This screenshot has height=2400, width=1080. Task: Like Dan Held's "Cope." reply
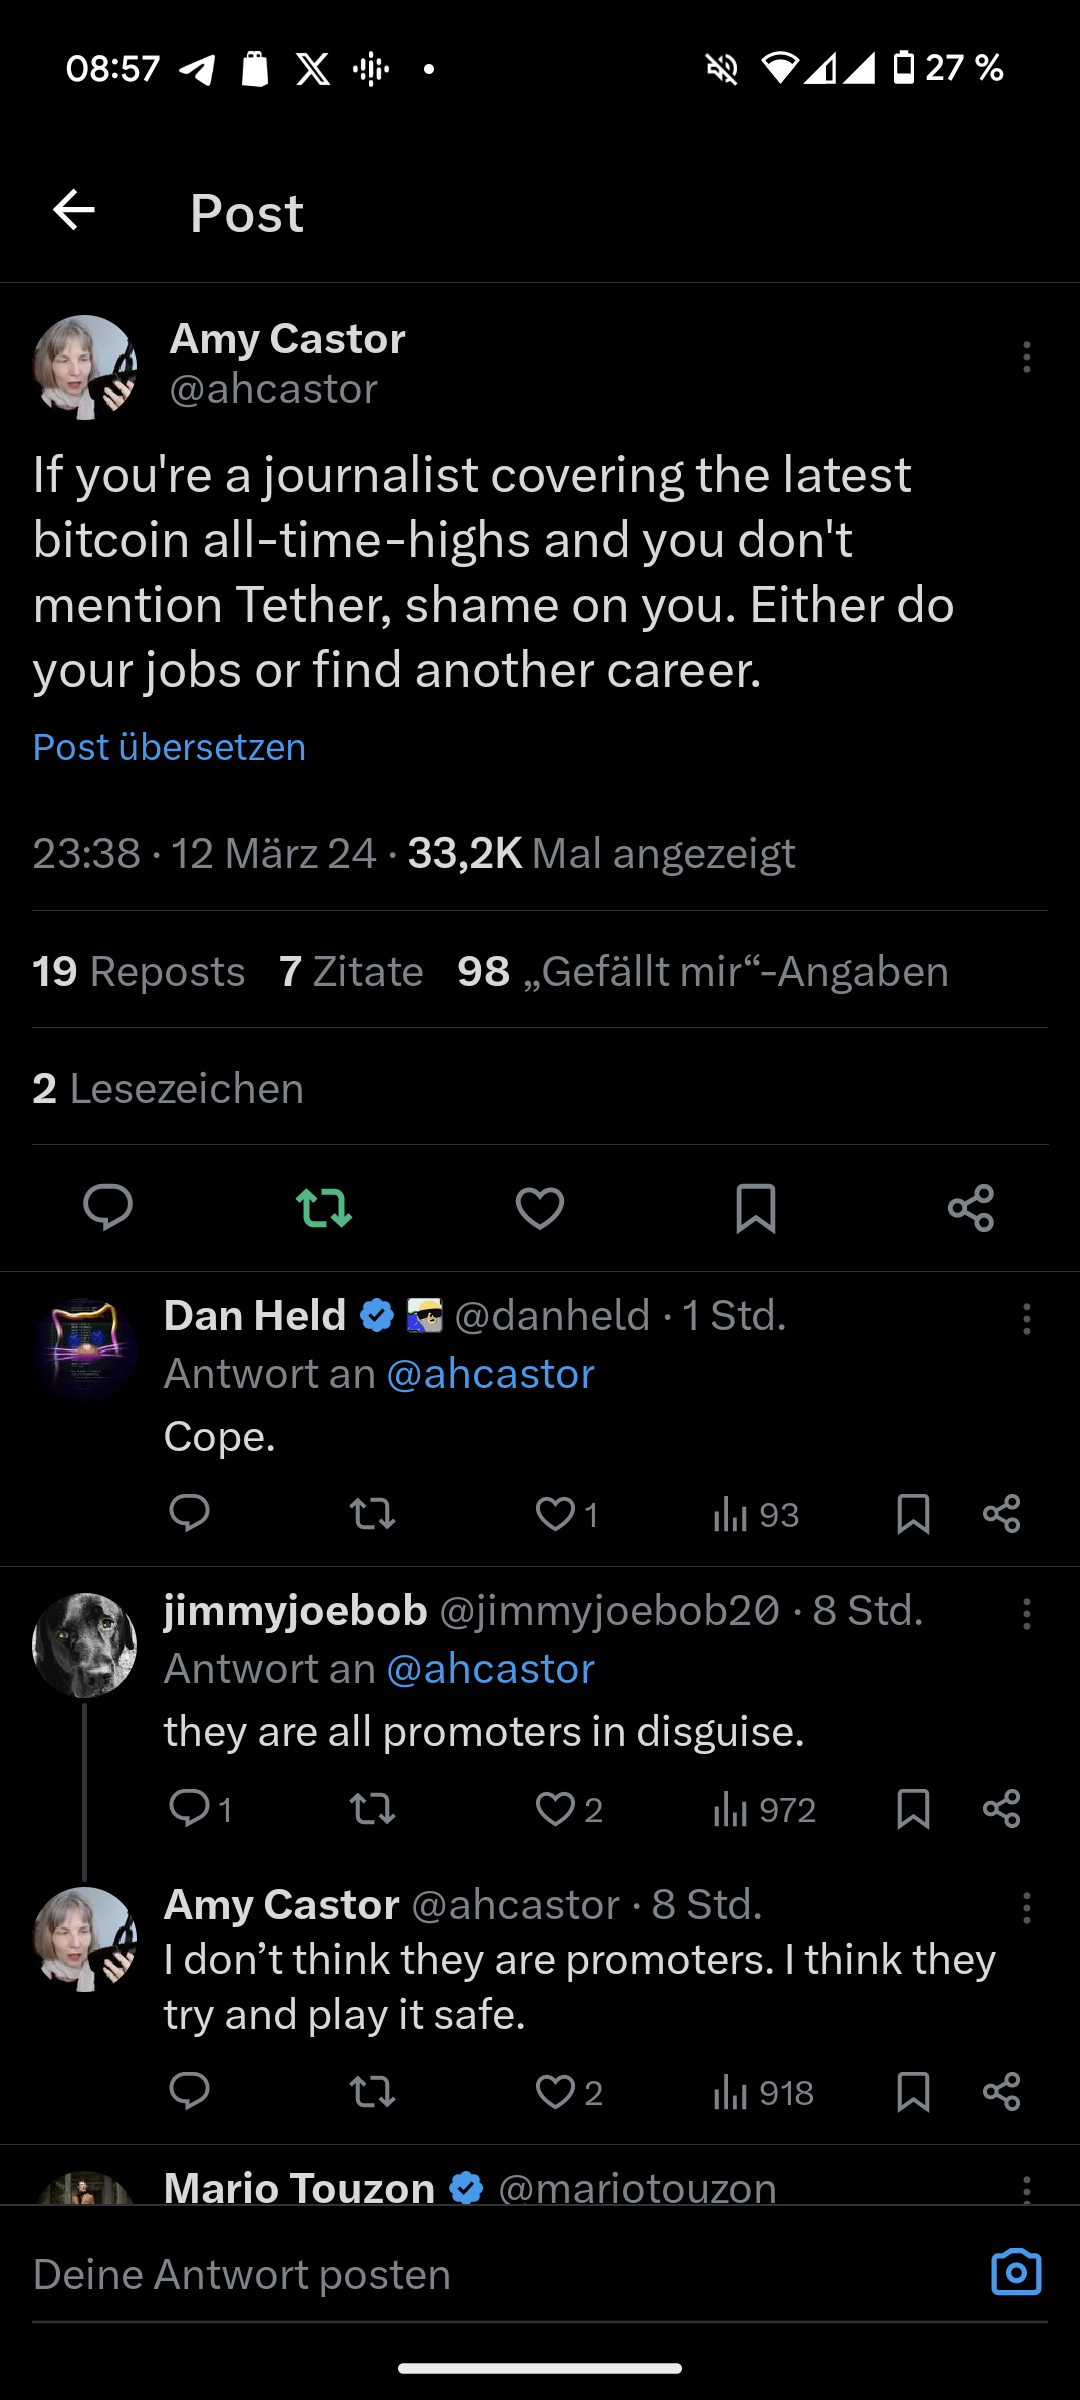point(557,1514)
